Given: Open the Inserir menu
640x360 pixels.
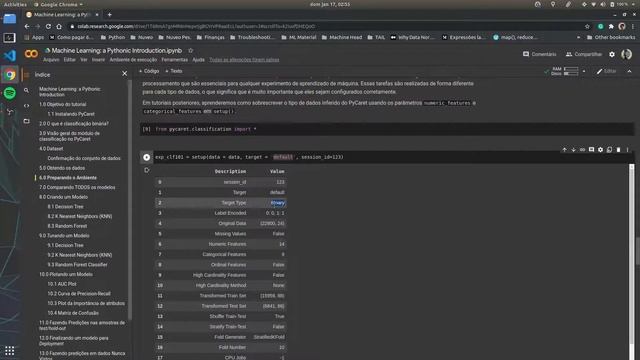Looking at the screenshot, I should tap(98, 60).
